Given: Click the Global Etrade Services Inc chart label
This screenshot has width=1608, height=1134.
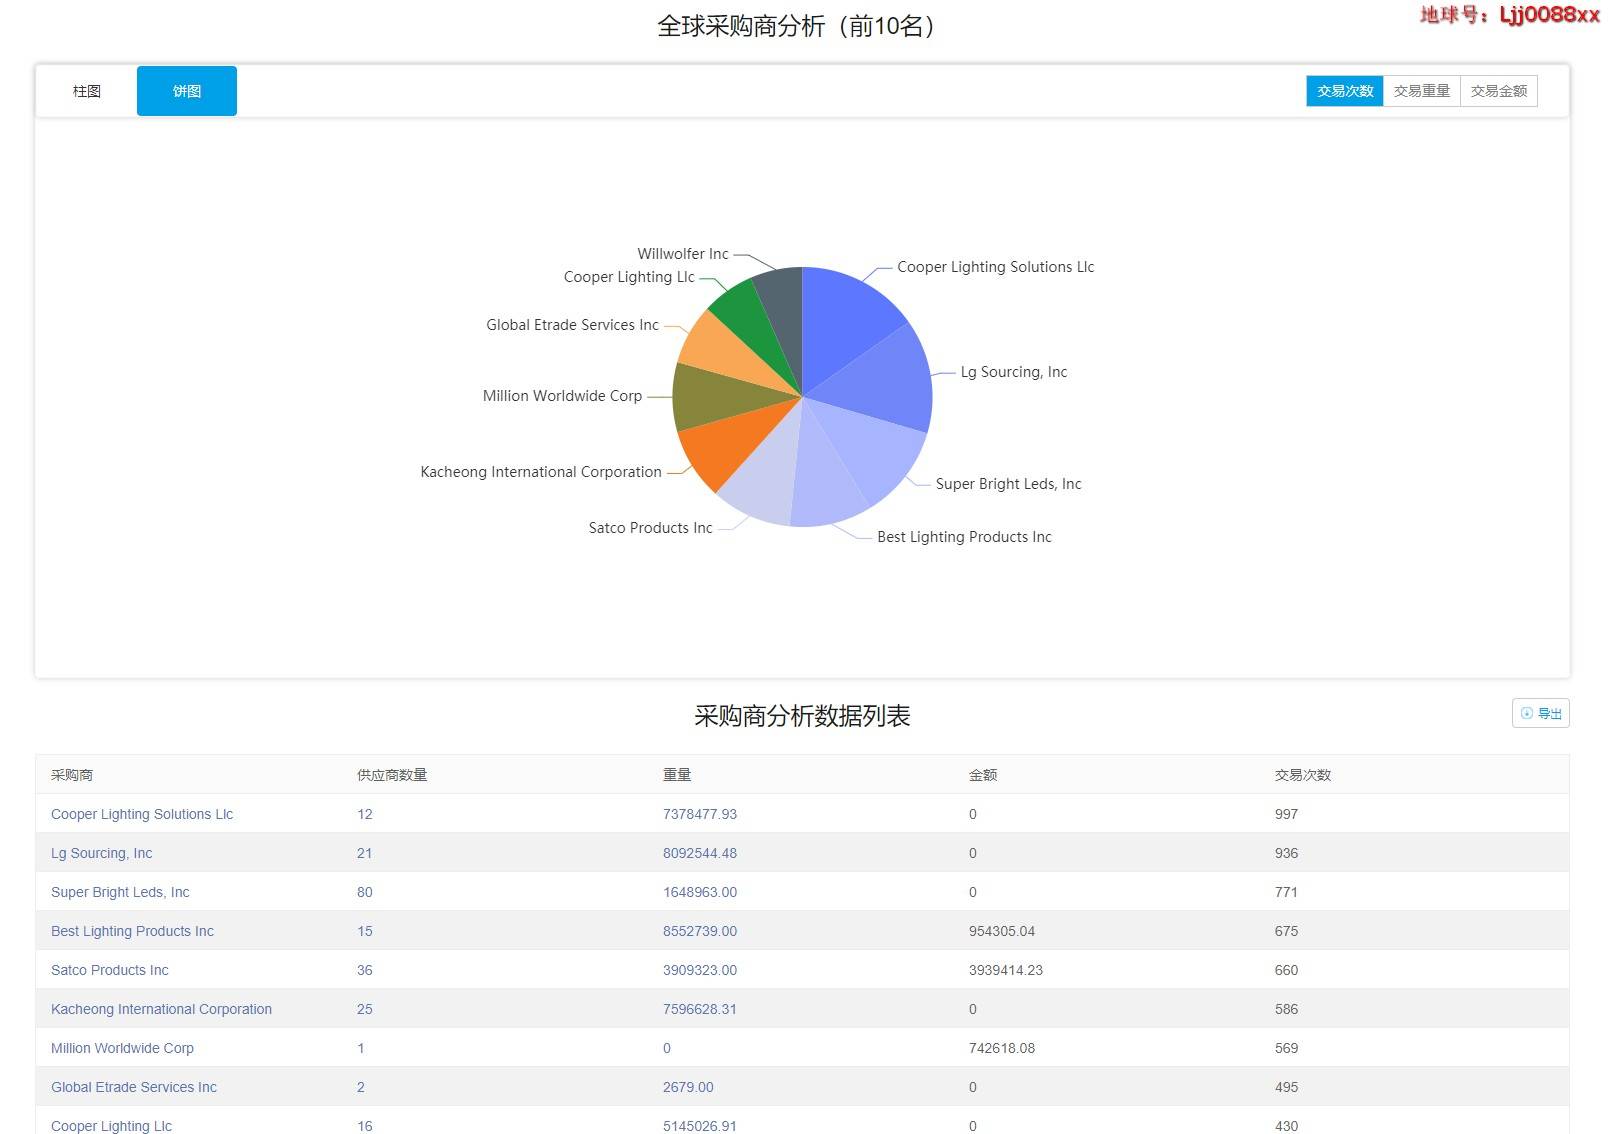Looking at the screenshot, I should (572, 325).
